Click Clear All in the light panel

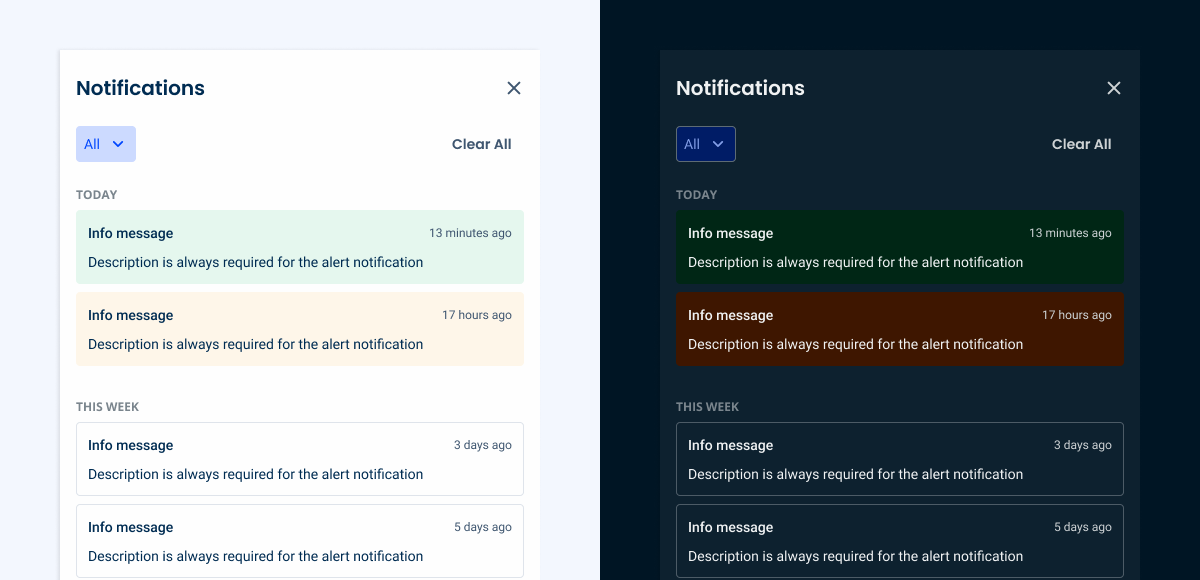[x=481, y=144]
